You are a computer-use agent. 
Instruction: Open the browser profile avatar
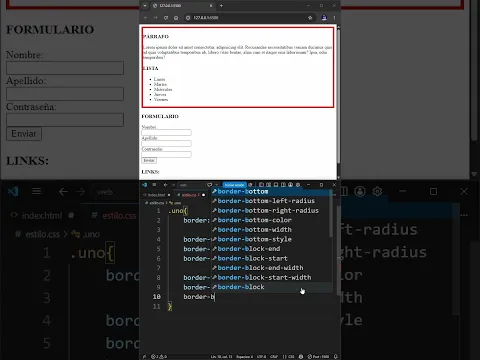click(x=324, y=18)
